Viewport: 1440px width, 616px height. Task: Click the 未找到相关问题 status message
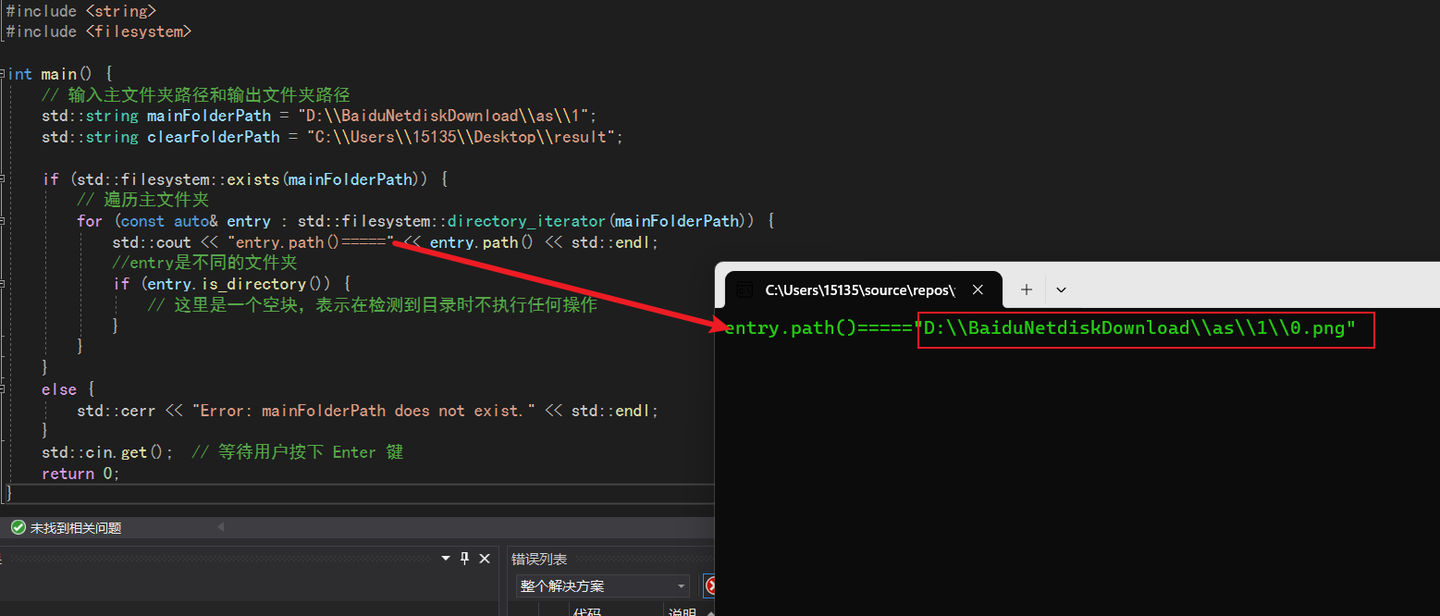pos(74,526)
